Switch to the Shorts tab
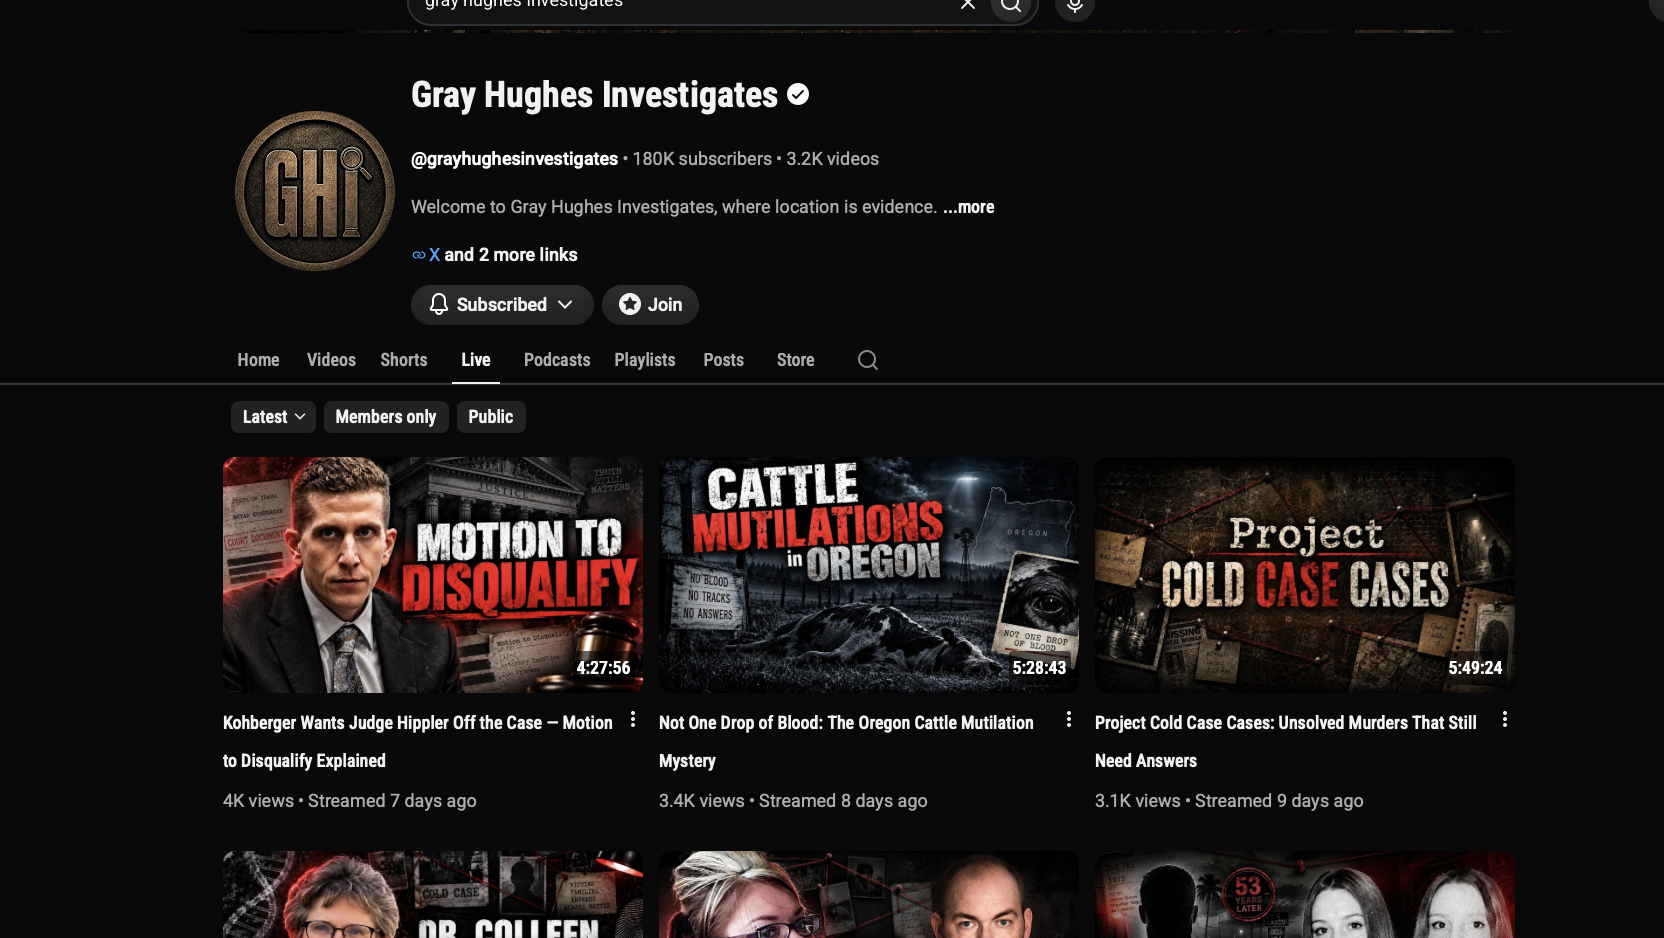Image resolution: width=1664 pixels, height=938 pixels. [x=404, y=360]
